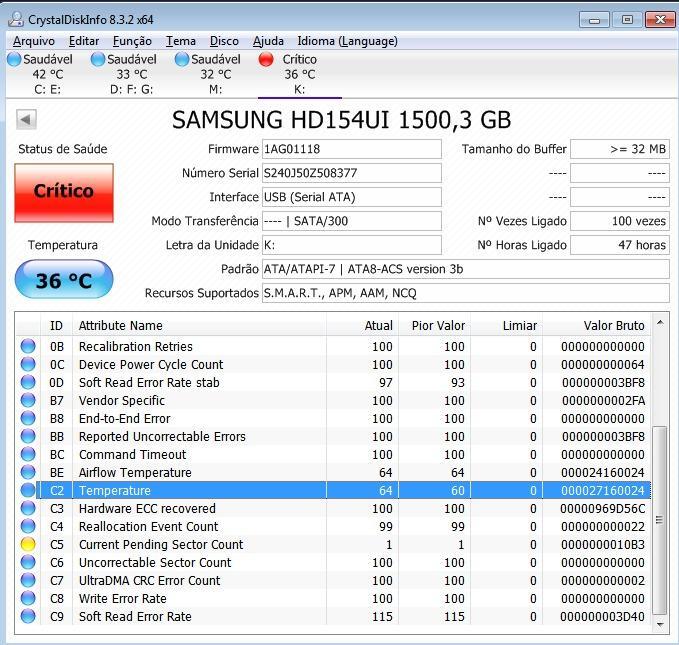This screenshot has height=645, width=679.
Task: Click the drive letter field K:
Action: click(352, 245)
